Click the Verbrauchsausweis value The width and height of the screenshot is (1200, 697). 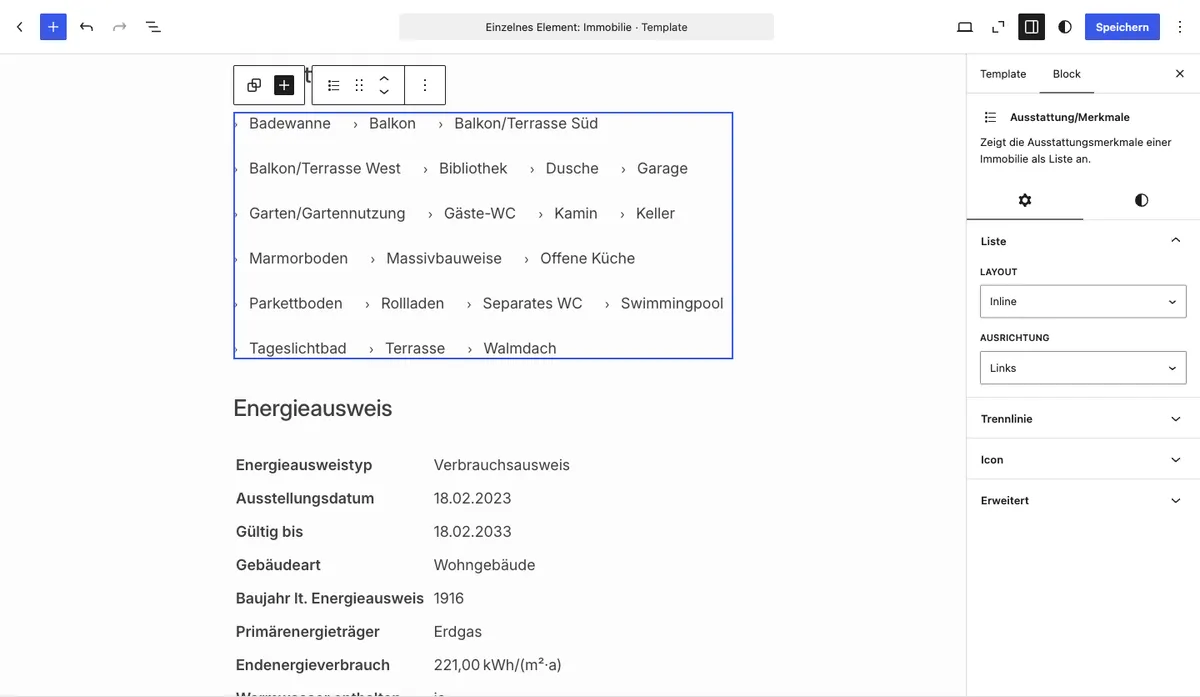[502, 465]
